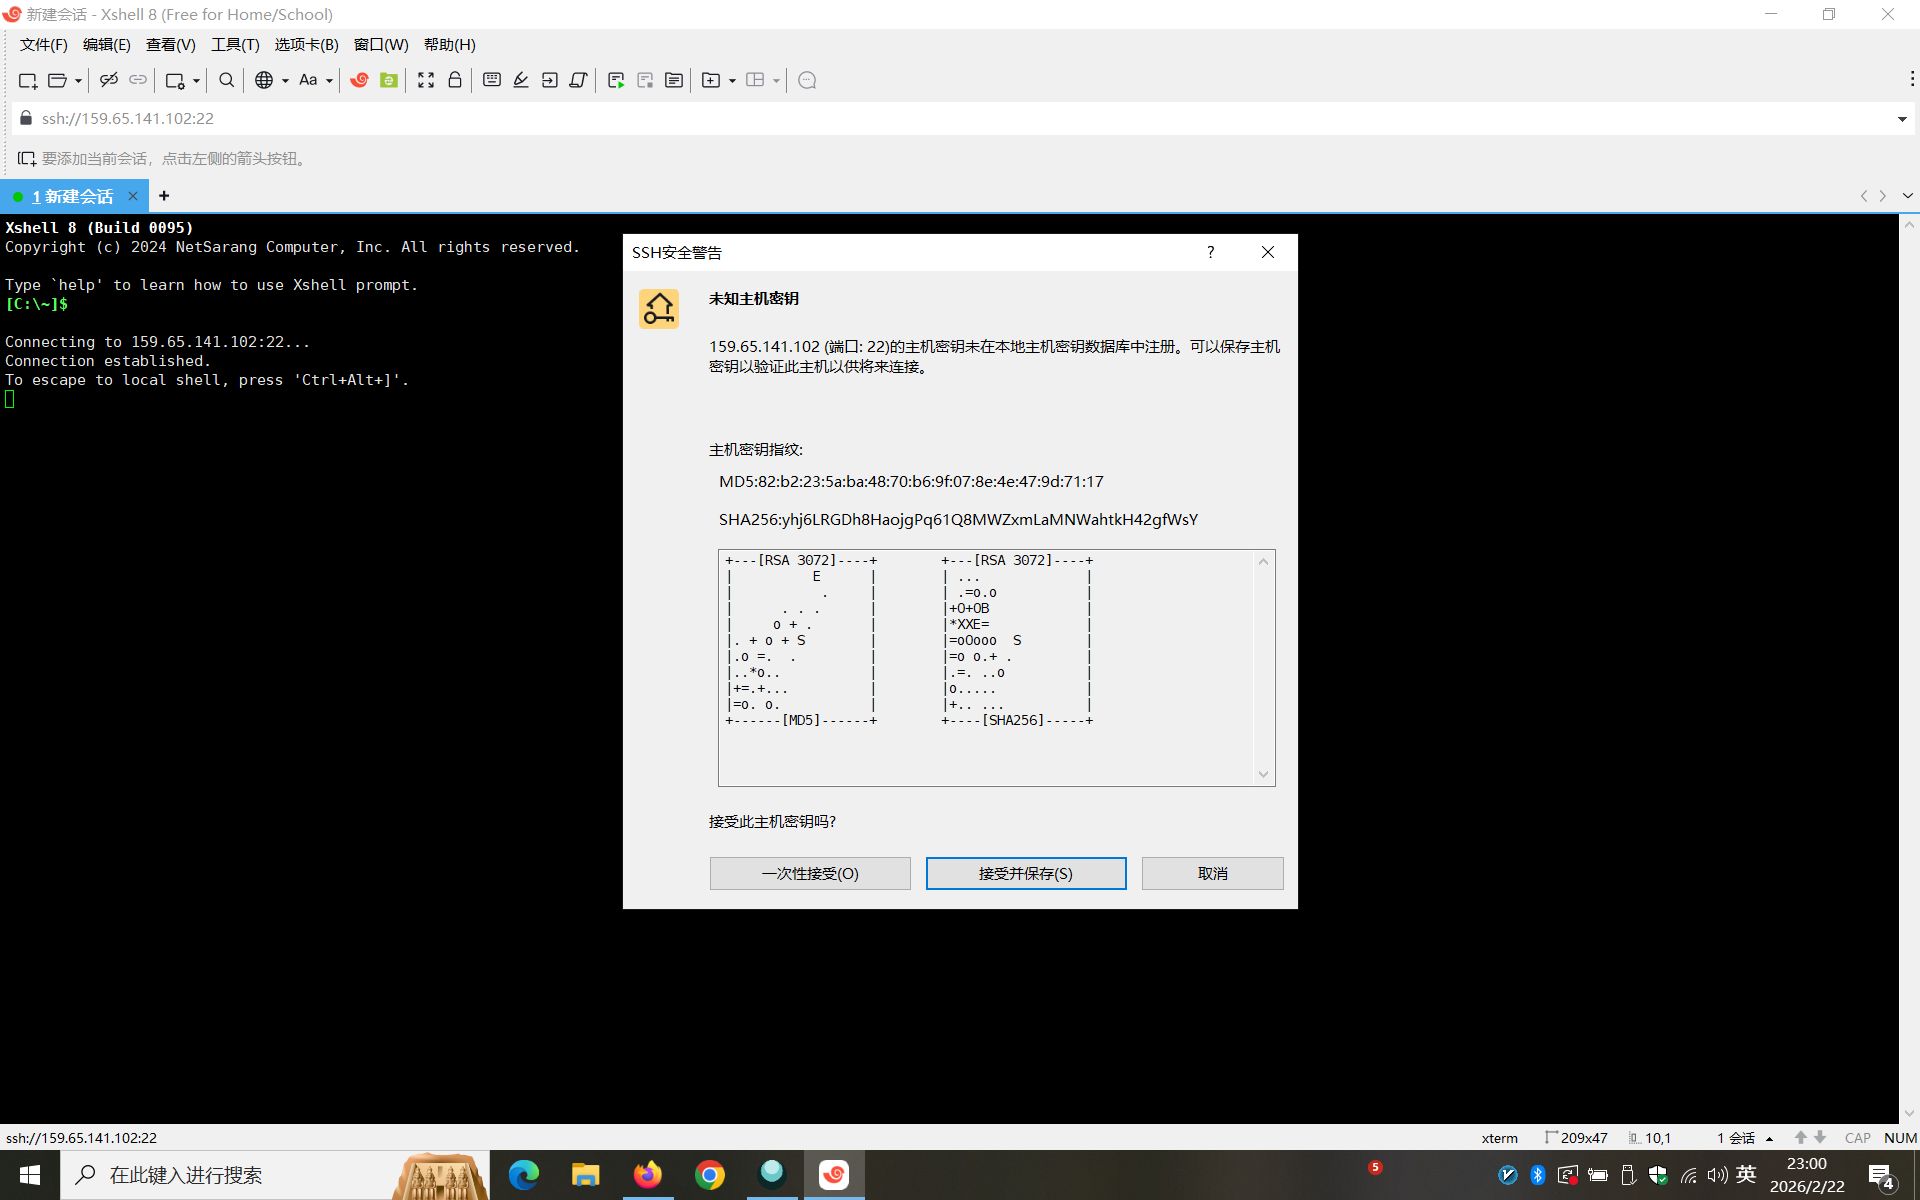The image size is (1920, 1200).
Task: Expand the address bar history dropdown
Action: (1901, 119)
